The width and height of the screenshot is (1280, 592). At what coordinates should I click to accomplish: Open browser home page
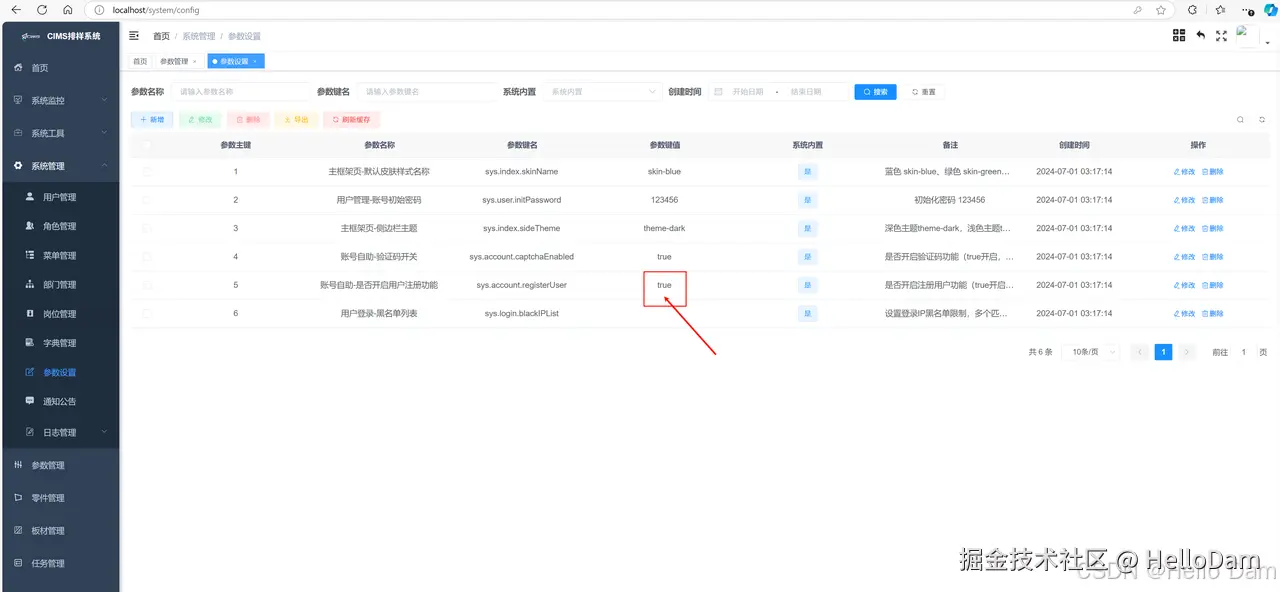[67, 10]
